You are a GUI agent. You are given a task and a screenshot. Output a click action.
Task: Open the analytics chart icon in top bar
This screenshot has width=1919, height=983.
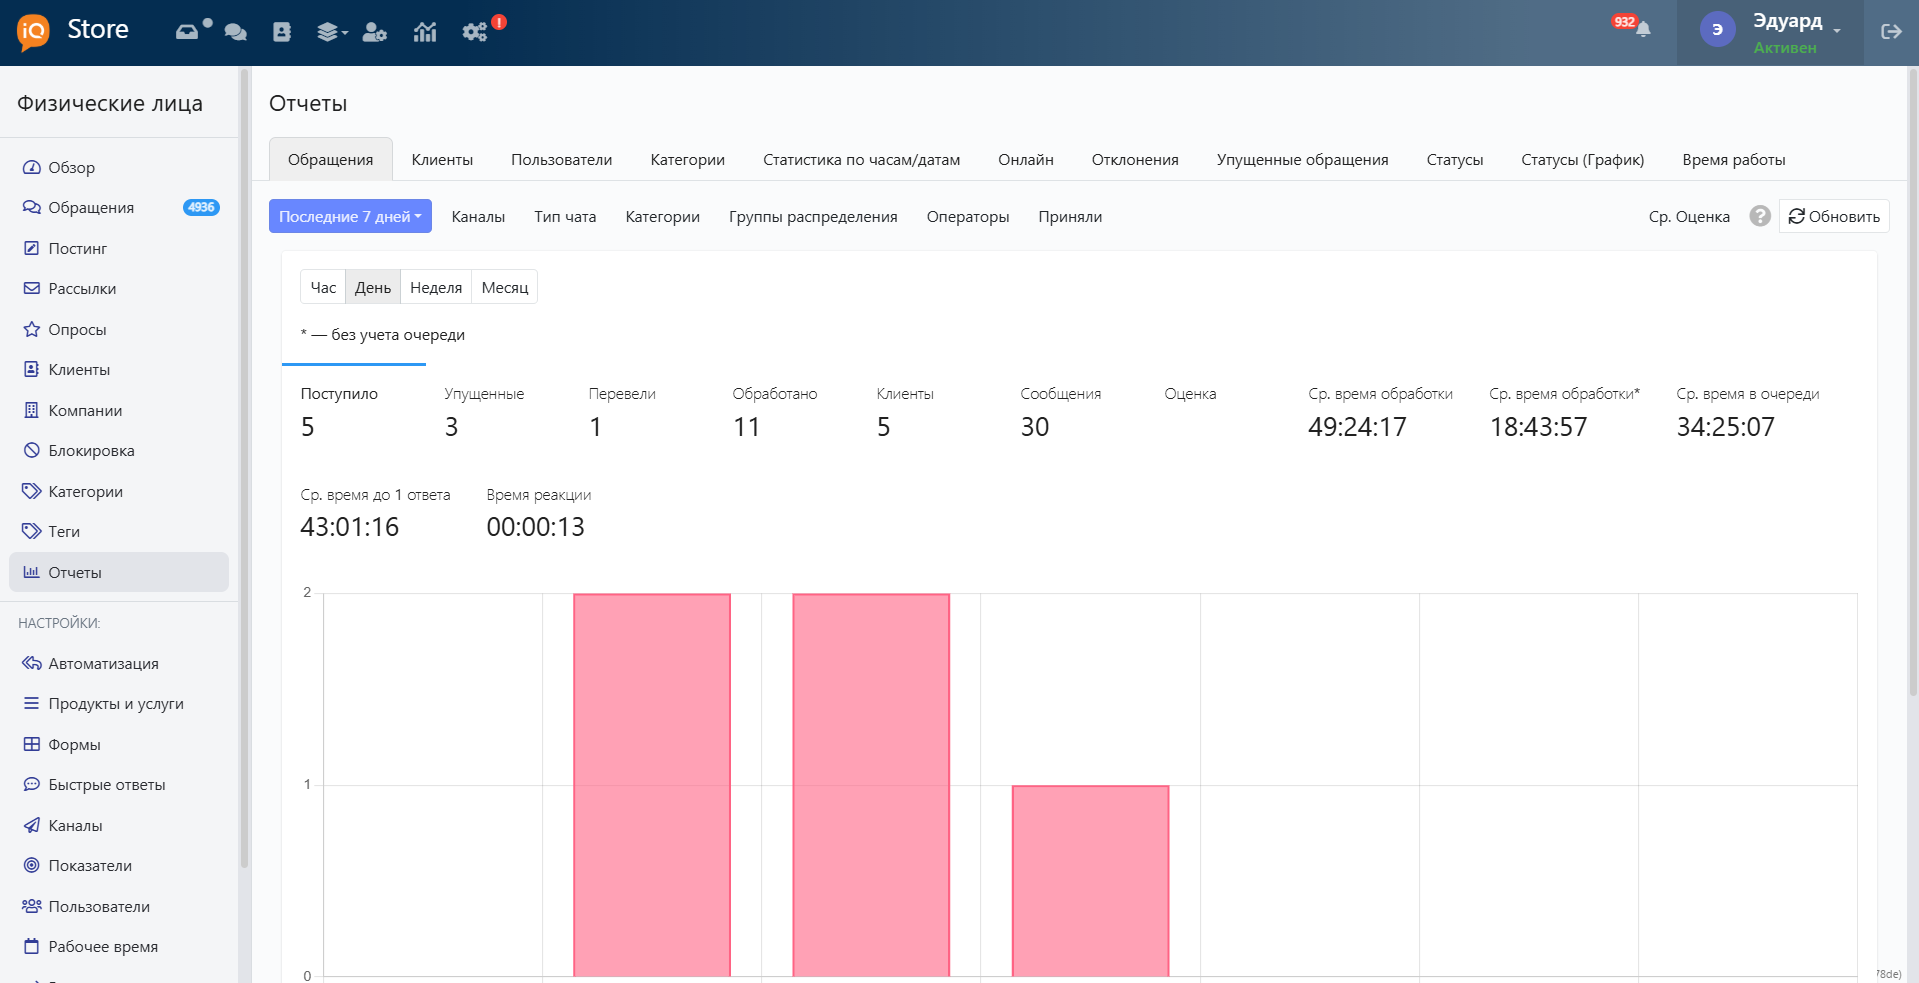pos(425,32)
